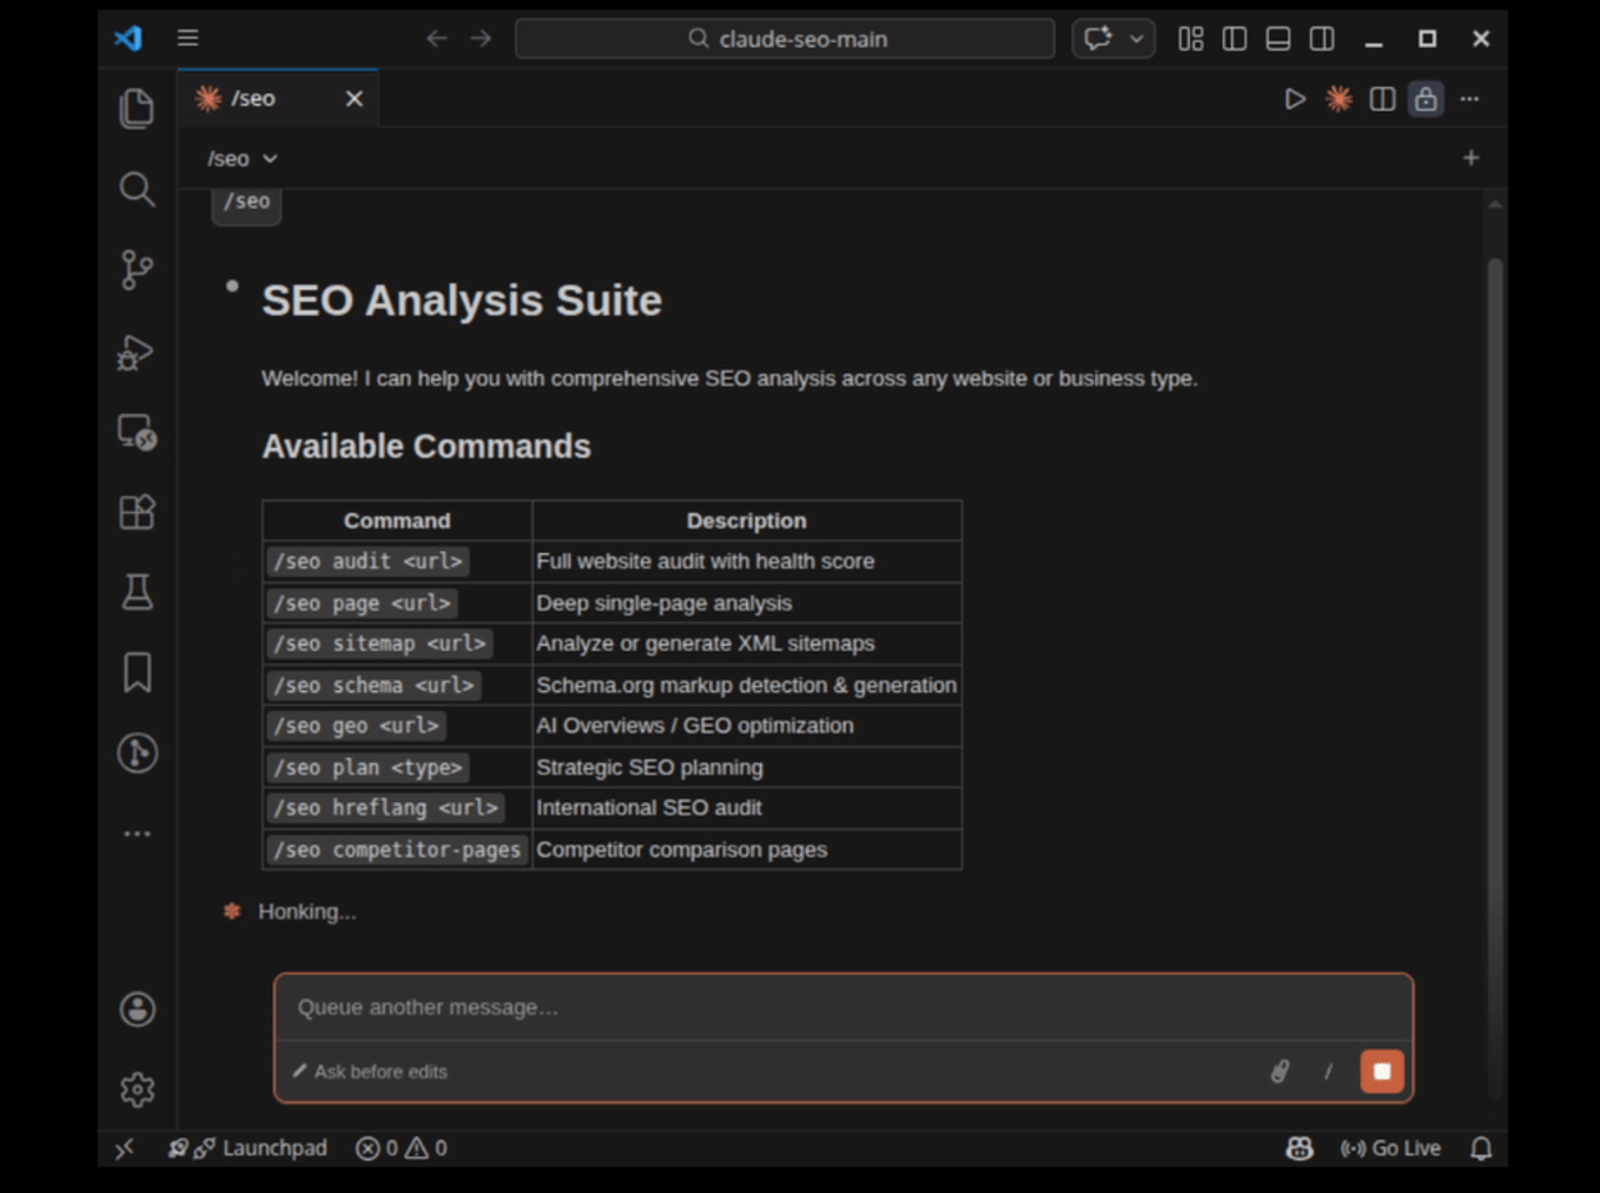Screen dimensions: 1600x1193
Task: Click the /seo plan <type> command
Action: [368, 767]
